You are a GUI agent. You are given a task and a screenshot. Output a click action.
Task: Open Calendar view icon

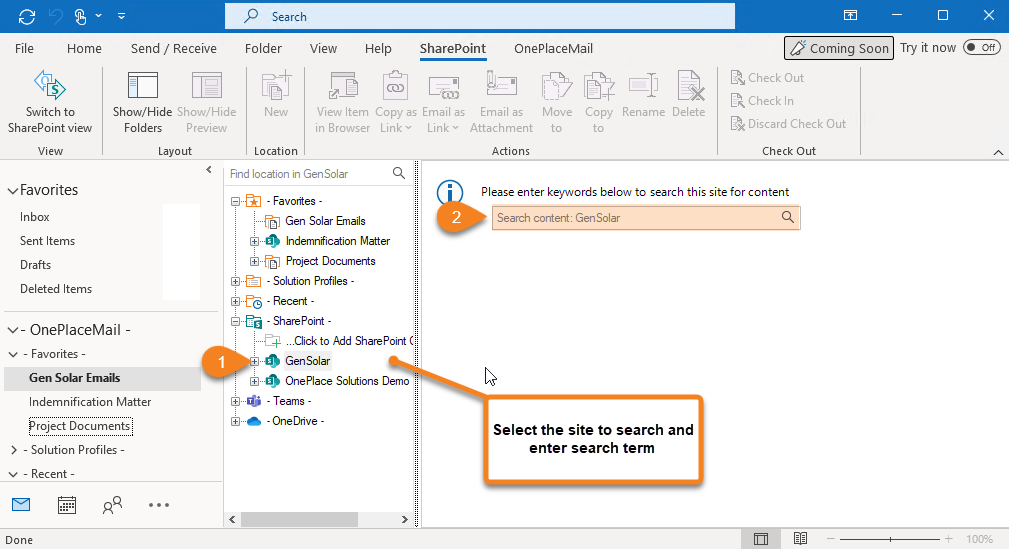67,505
